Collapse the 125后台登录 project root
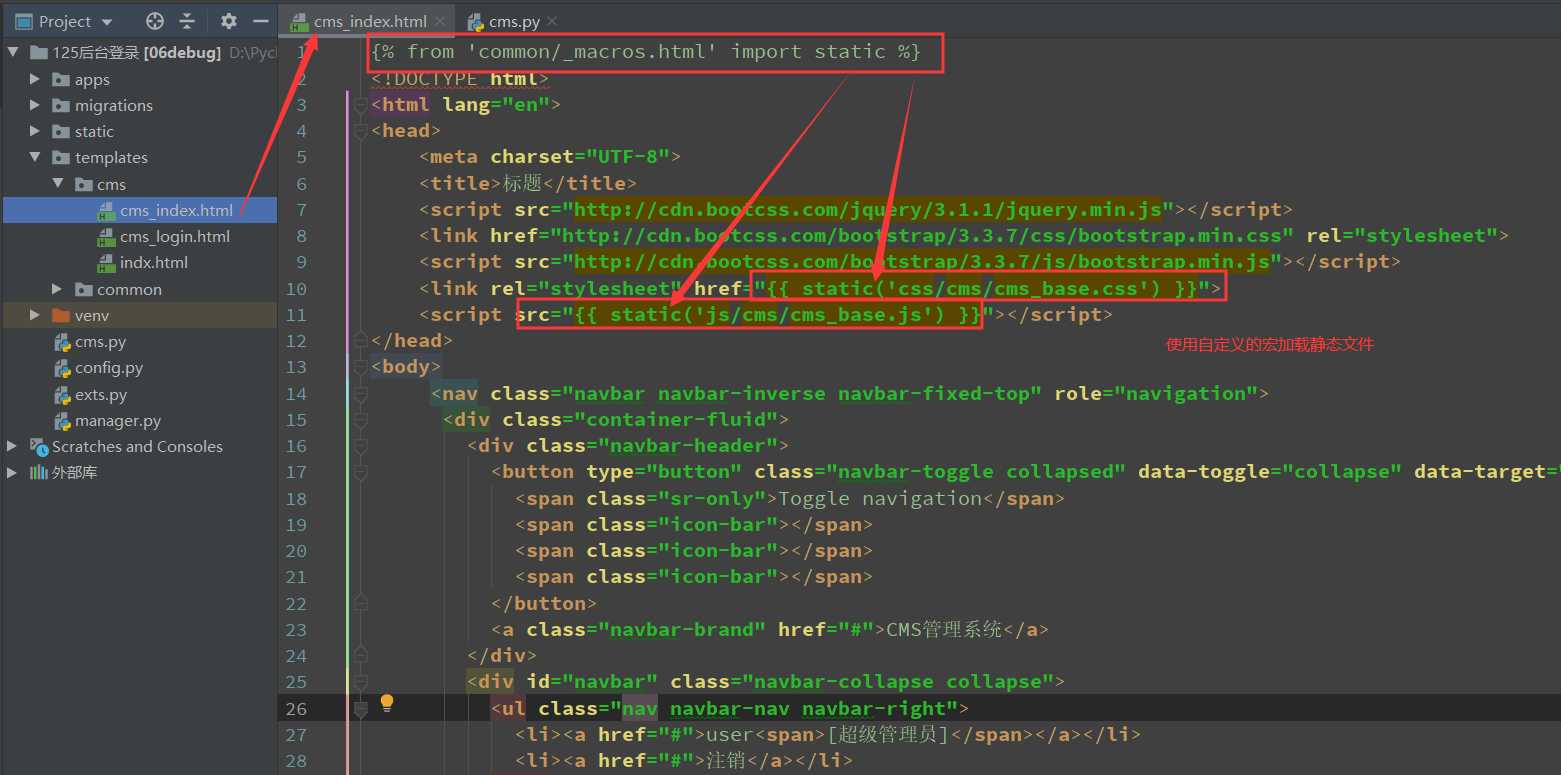Viewport: 1561px width, 775px height. 12,53
